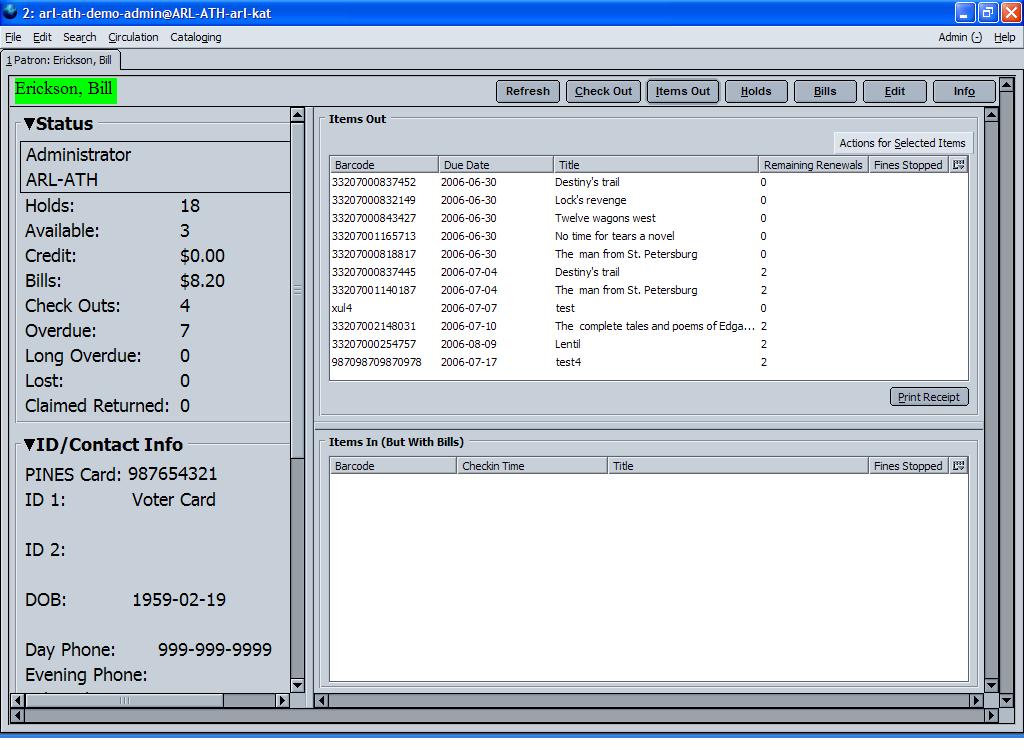The image size is (1024, 750).
Task: Collapse the Status section
Action: click(x=30, y=124)
